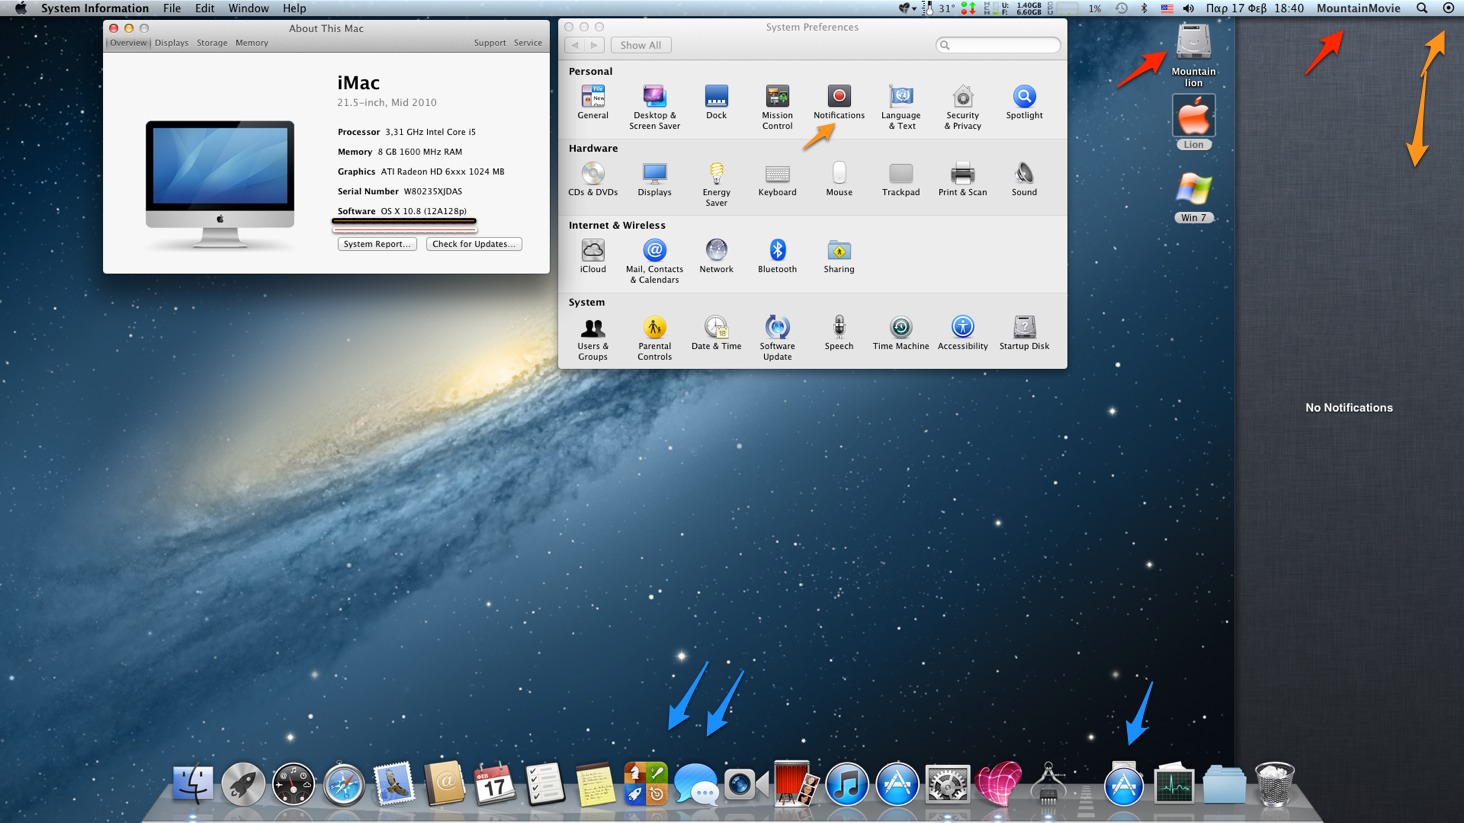Open volume control in menu bar
This screenshot has height=823, width=1464.
[1188, 8]
